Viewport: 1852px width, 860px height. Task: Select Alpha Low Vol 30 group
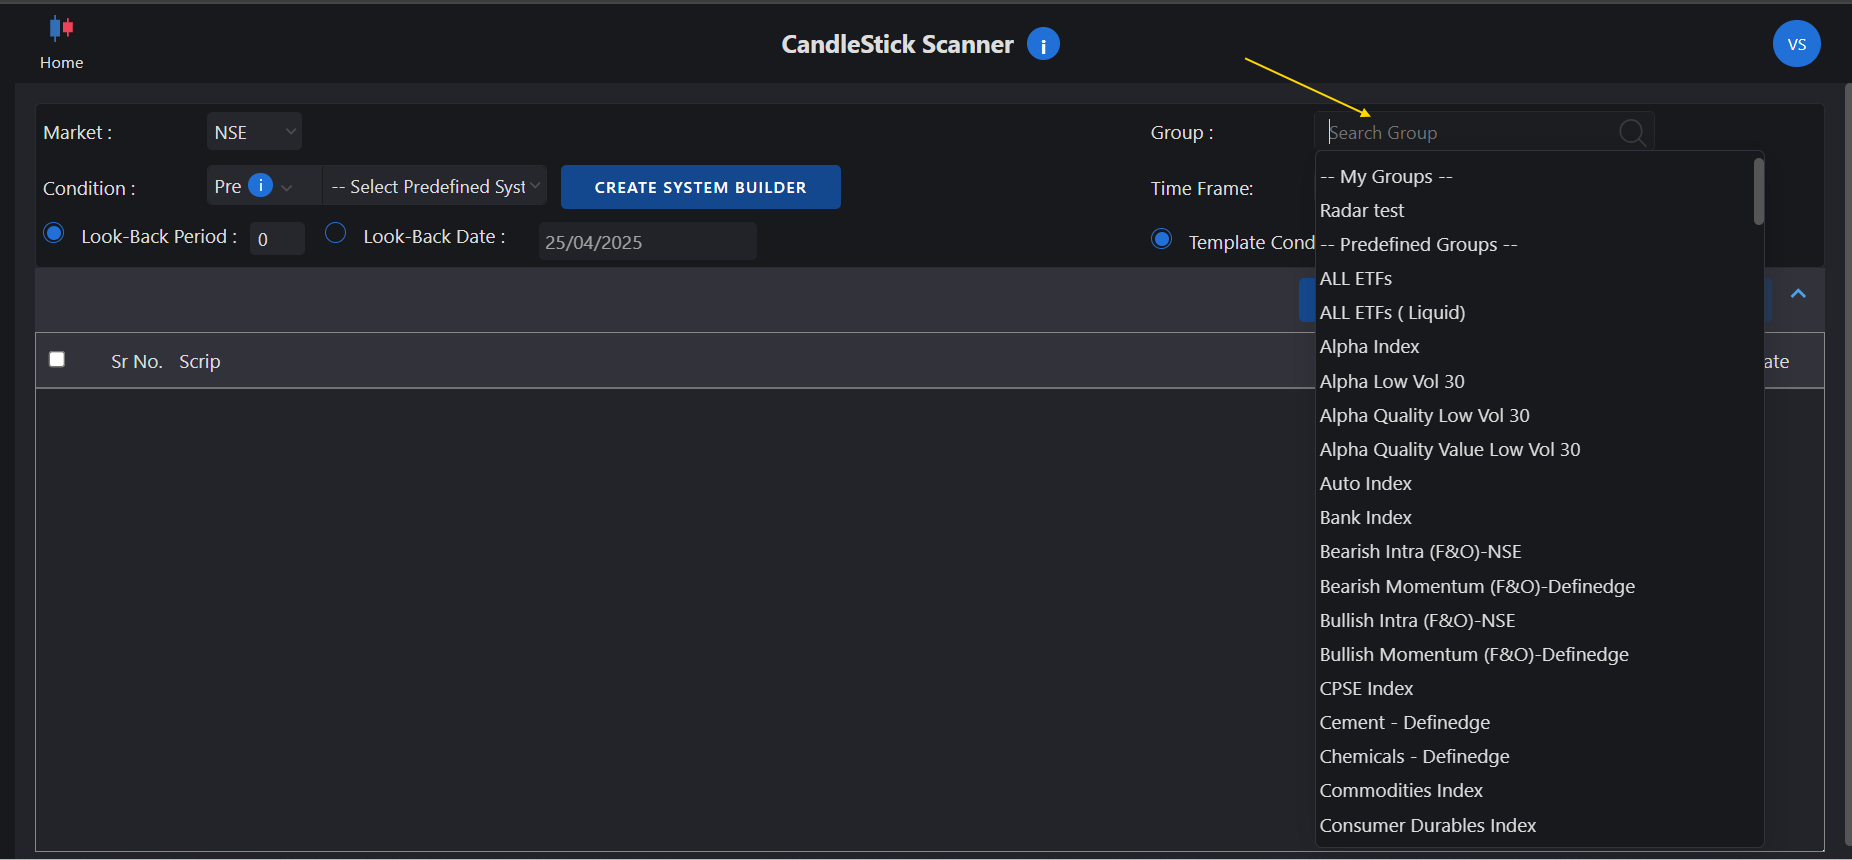click(1392, 382)
